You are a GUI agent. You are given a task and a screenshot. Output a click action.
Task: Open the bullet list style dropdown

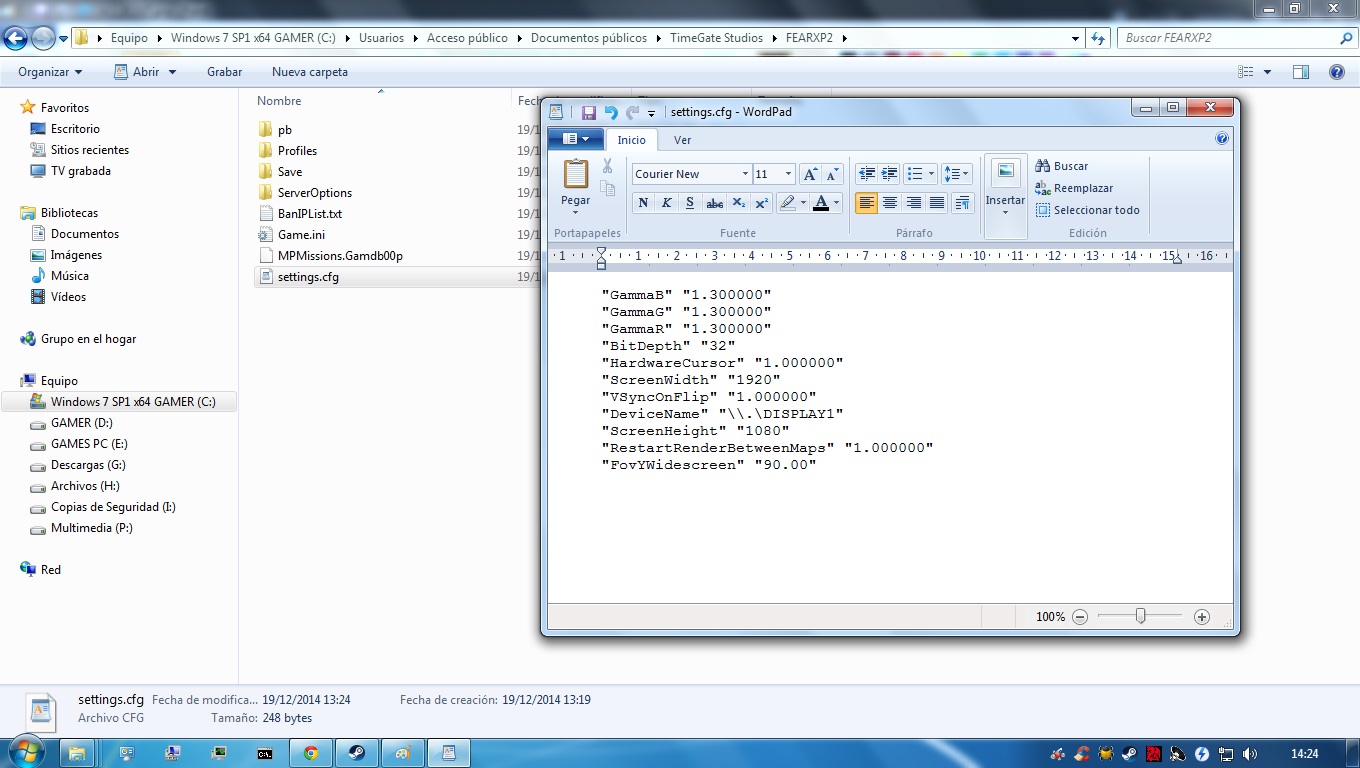pos(930,174)
